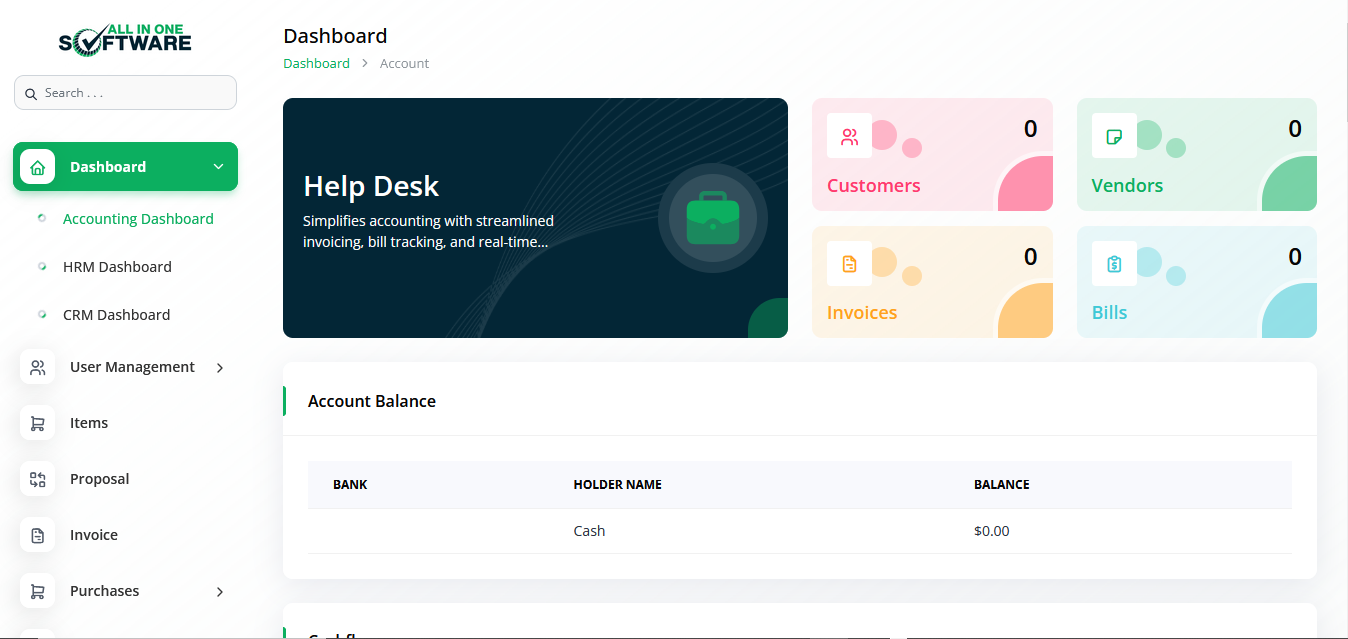
Task: Expand the Purchases submenu arrow
Action: (220, 592)
